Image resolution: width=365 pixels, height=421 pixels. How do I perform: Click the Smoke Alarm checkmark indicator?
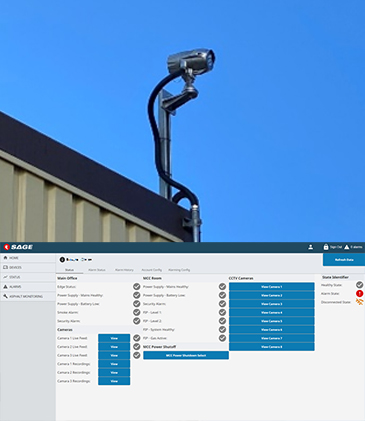(137, 312)
